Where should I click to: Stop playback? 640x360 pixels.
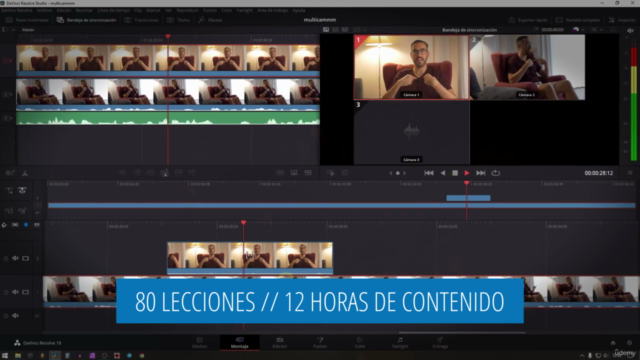tap(455, 173)
